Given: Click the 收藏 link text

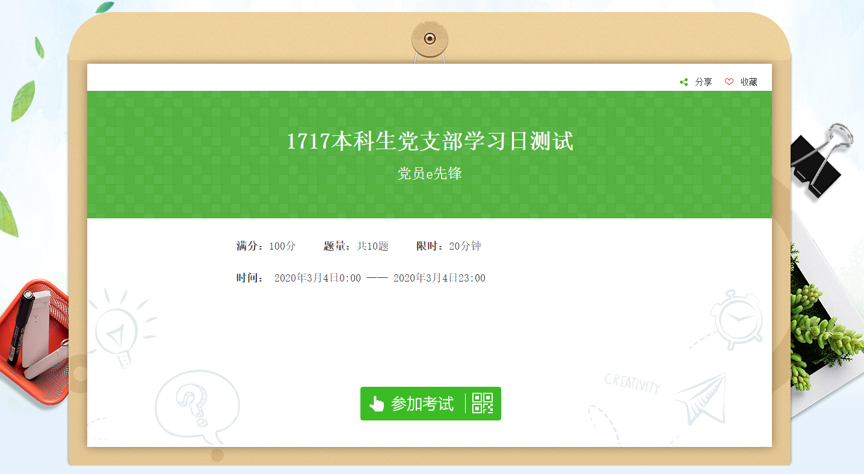Looking at the screenshot, I should 749,82.
